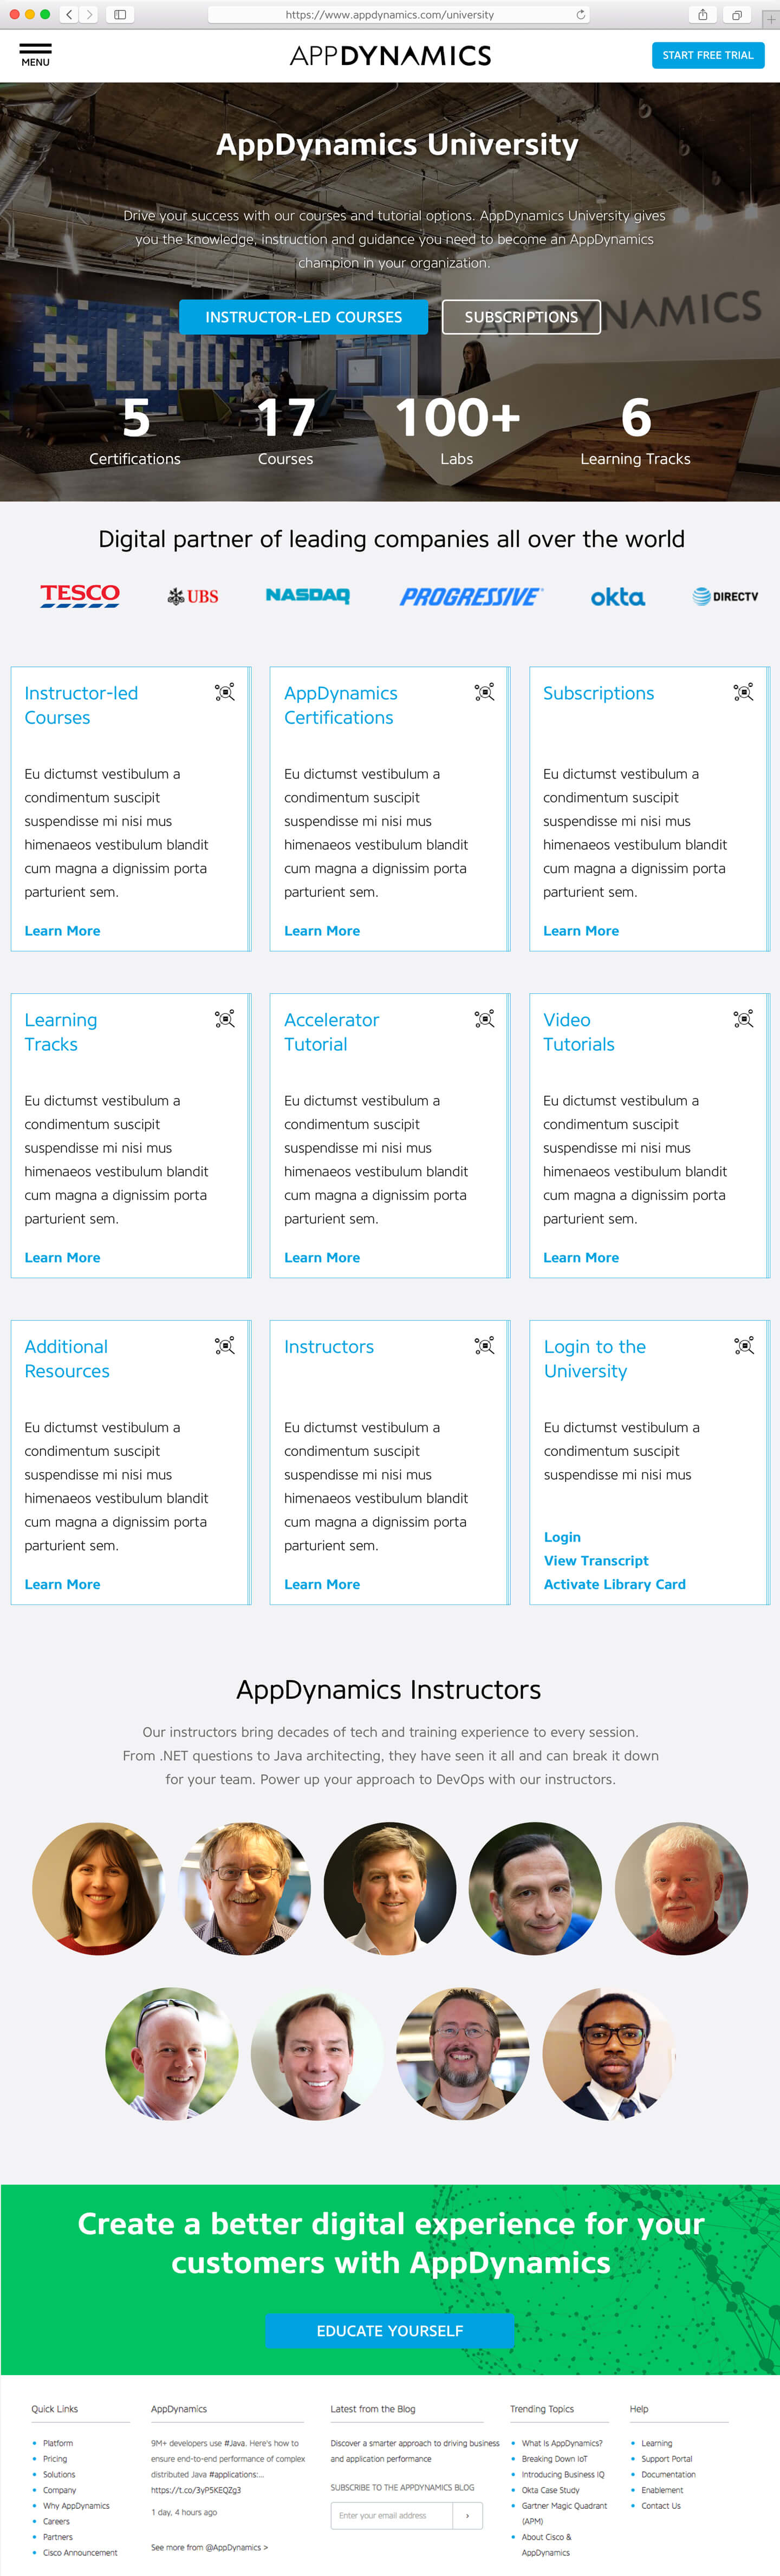Click the icon on the Instructor-led Courses card

tap(225, 692)
